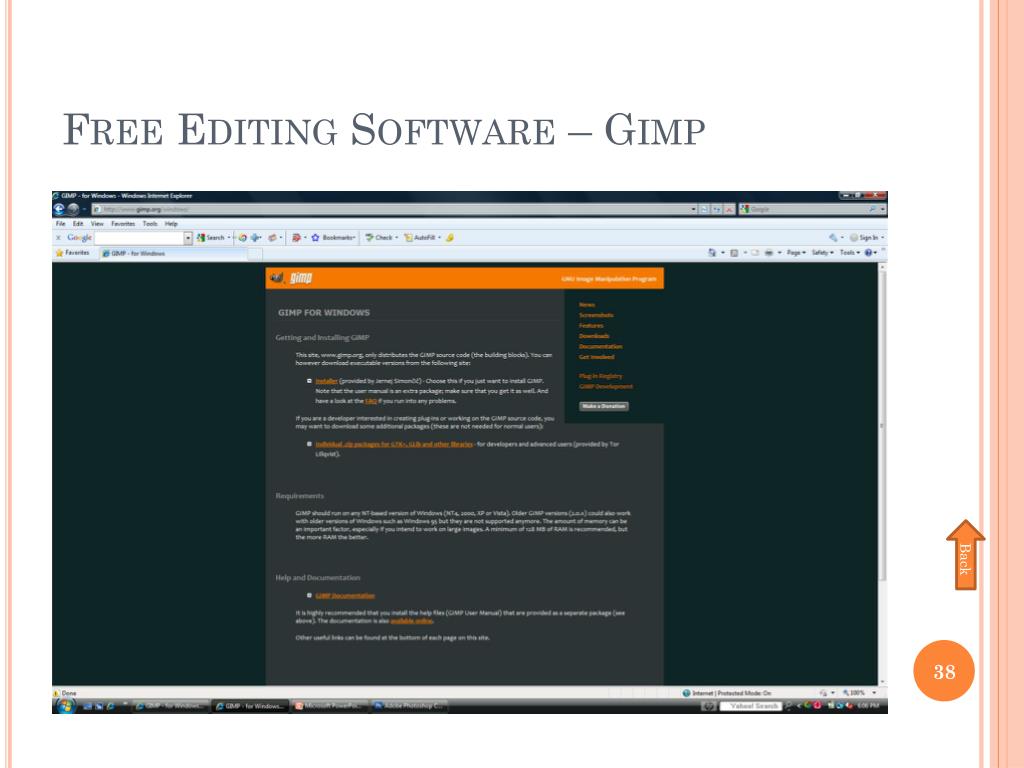Click the Google toolbar search text field
The height and width of the screenshot is (768, 1024).
pos(138,238)
